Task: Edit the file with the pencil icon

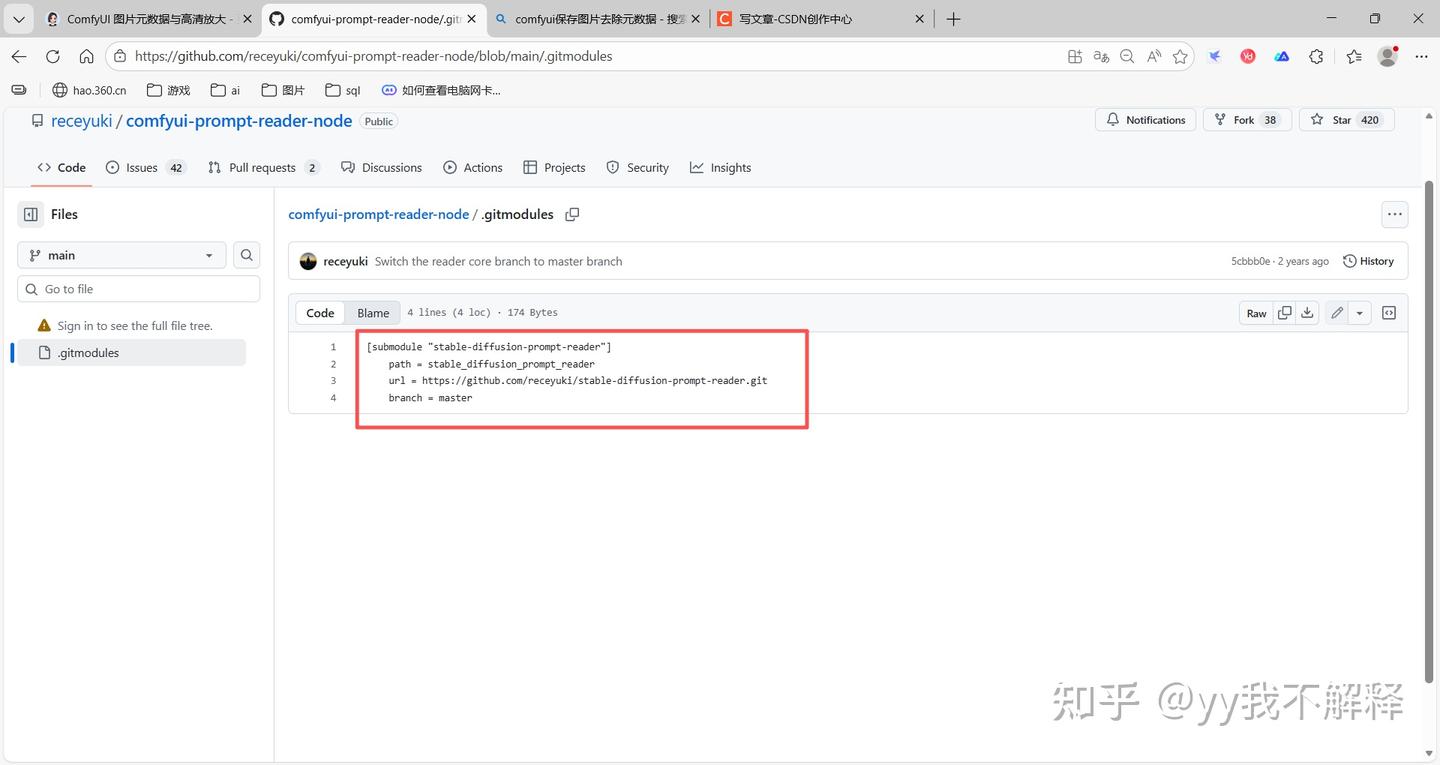Action: tap(1336, 312)
